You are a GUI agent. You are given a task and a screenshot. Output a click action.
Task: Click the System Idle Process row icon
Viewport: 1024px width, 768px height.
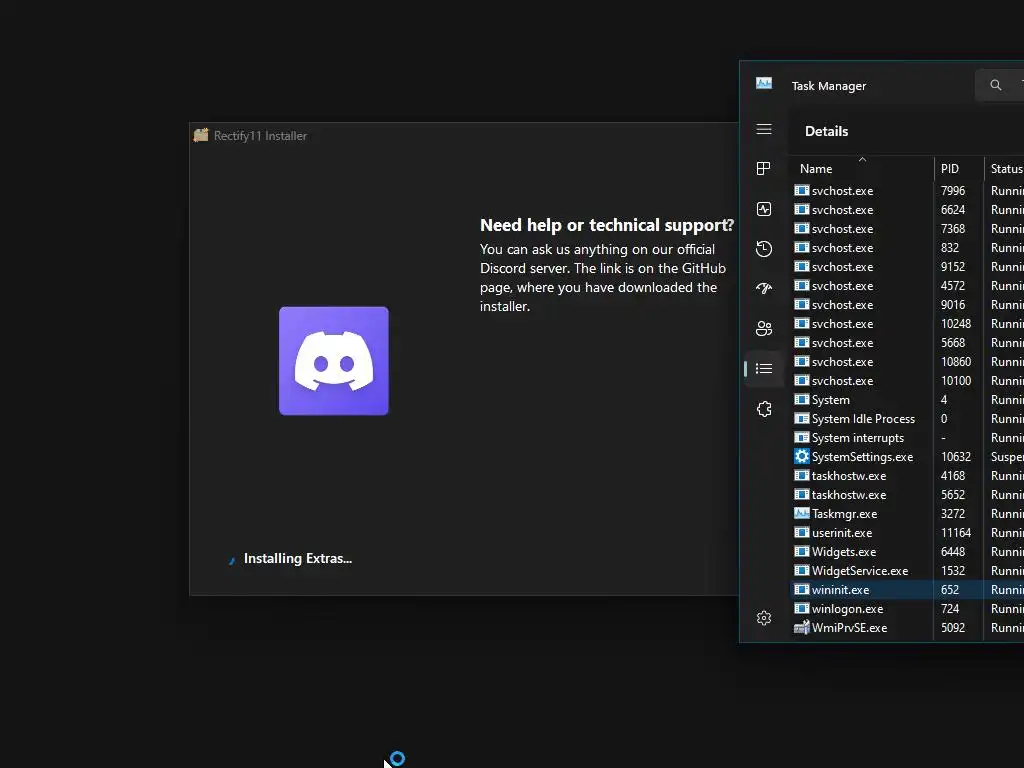pyautogui.click(x=801, y=419)
